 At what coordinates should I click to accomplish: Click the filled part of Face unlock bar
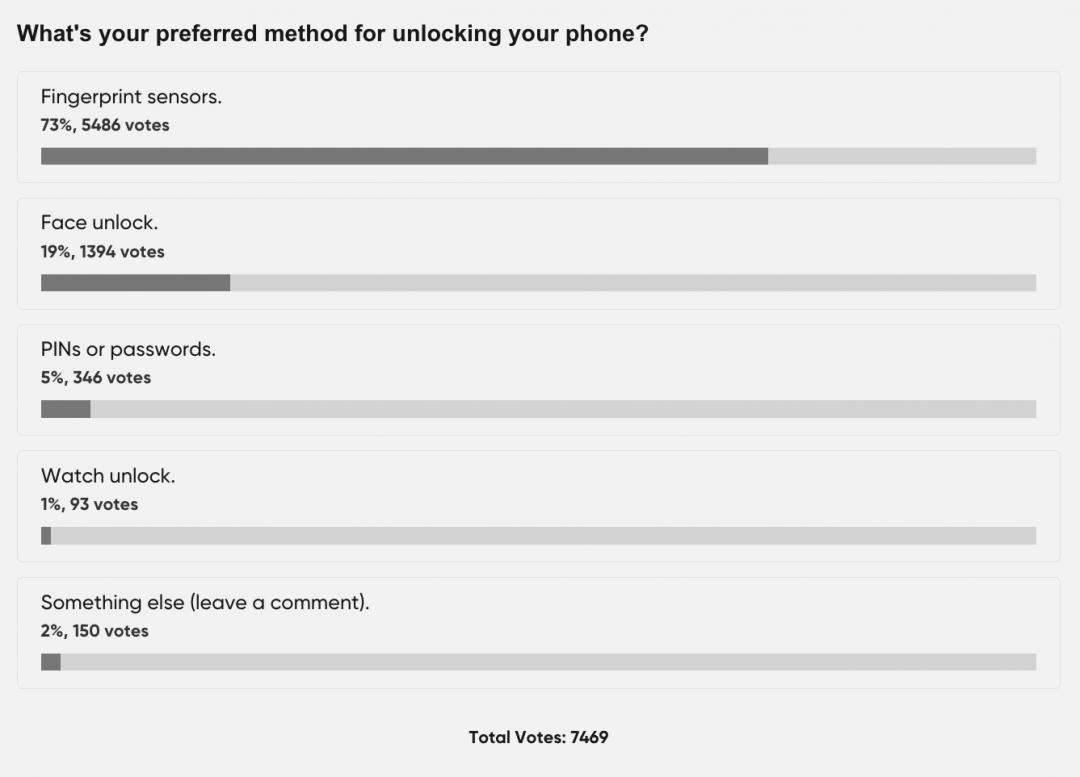pos(135,283)
